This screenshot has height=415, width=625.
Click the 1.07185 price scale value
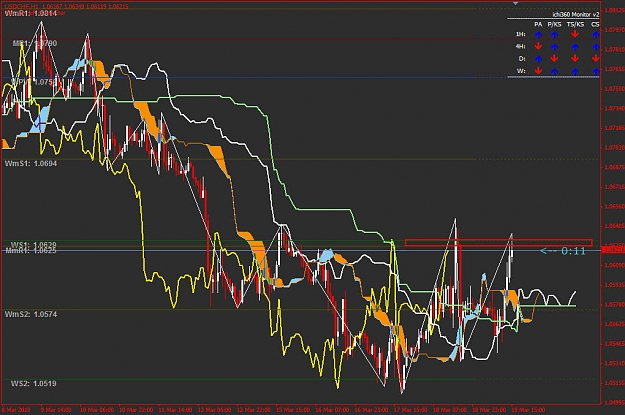point(614,128)
